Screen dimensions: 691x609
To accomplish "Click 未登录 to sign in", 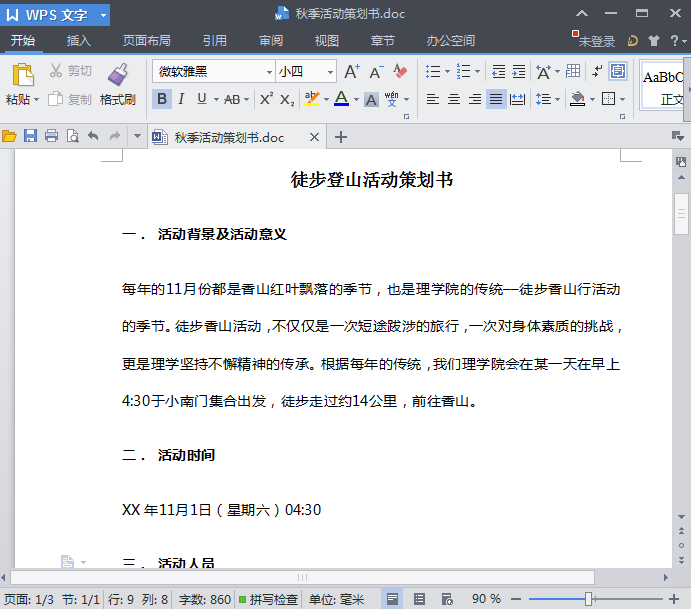I will (597, 41).
